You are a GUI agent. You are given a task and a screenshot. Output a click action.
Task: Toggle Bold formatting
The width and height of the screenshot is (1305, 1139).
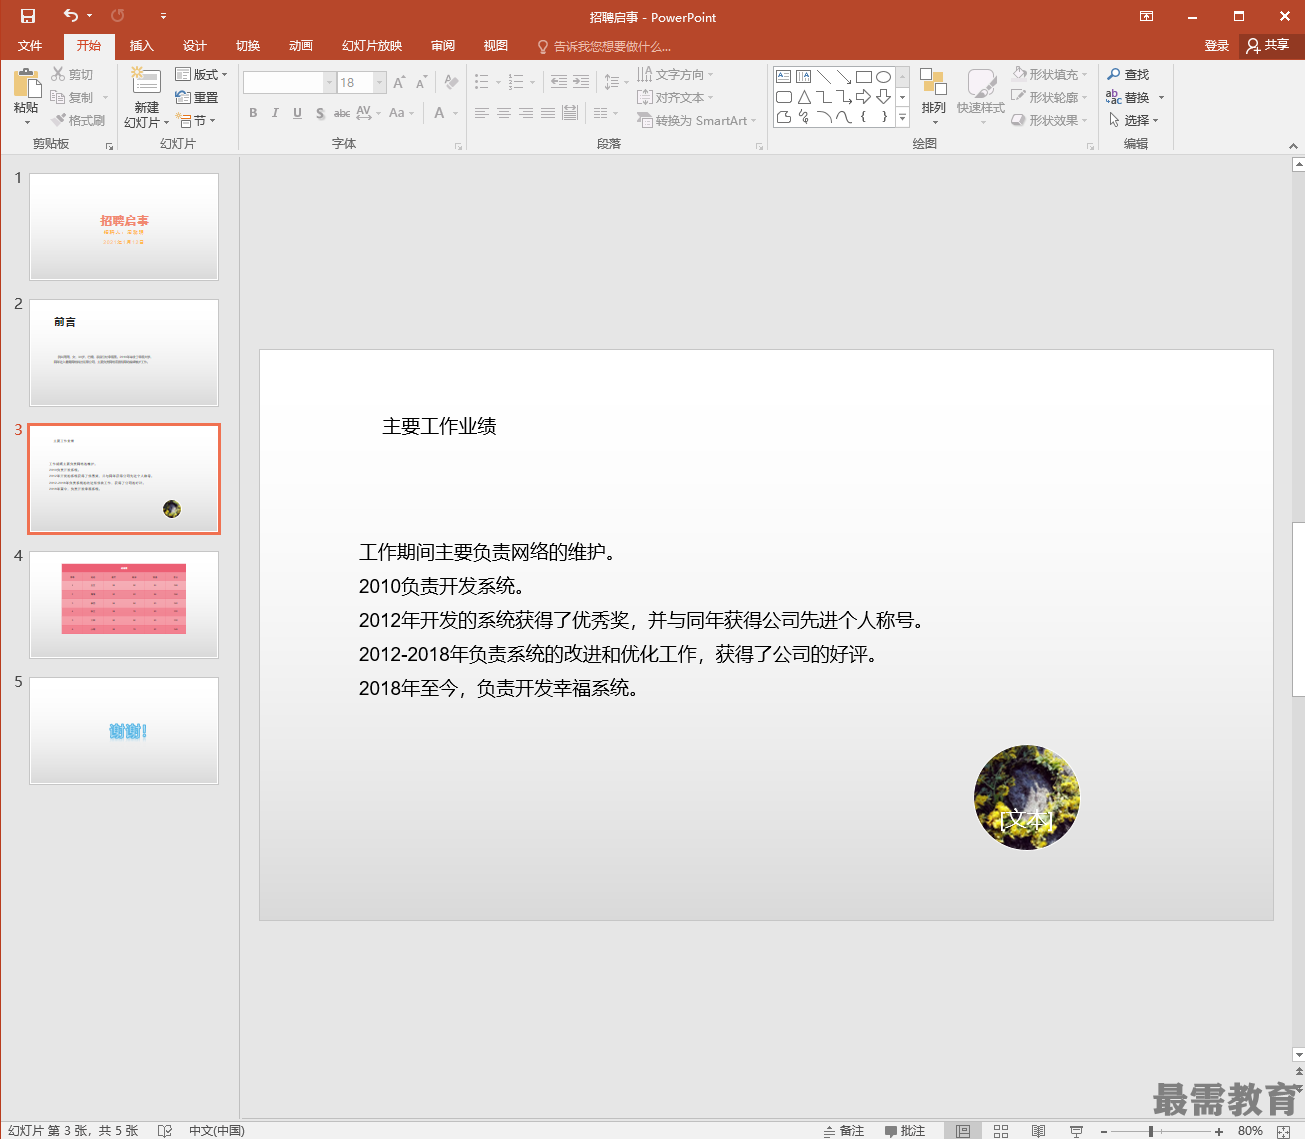[253, 113]
